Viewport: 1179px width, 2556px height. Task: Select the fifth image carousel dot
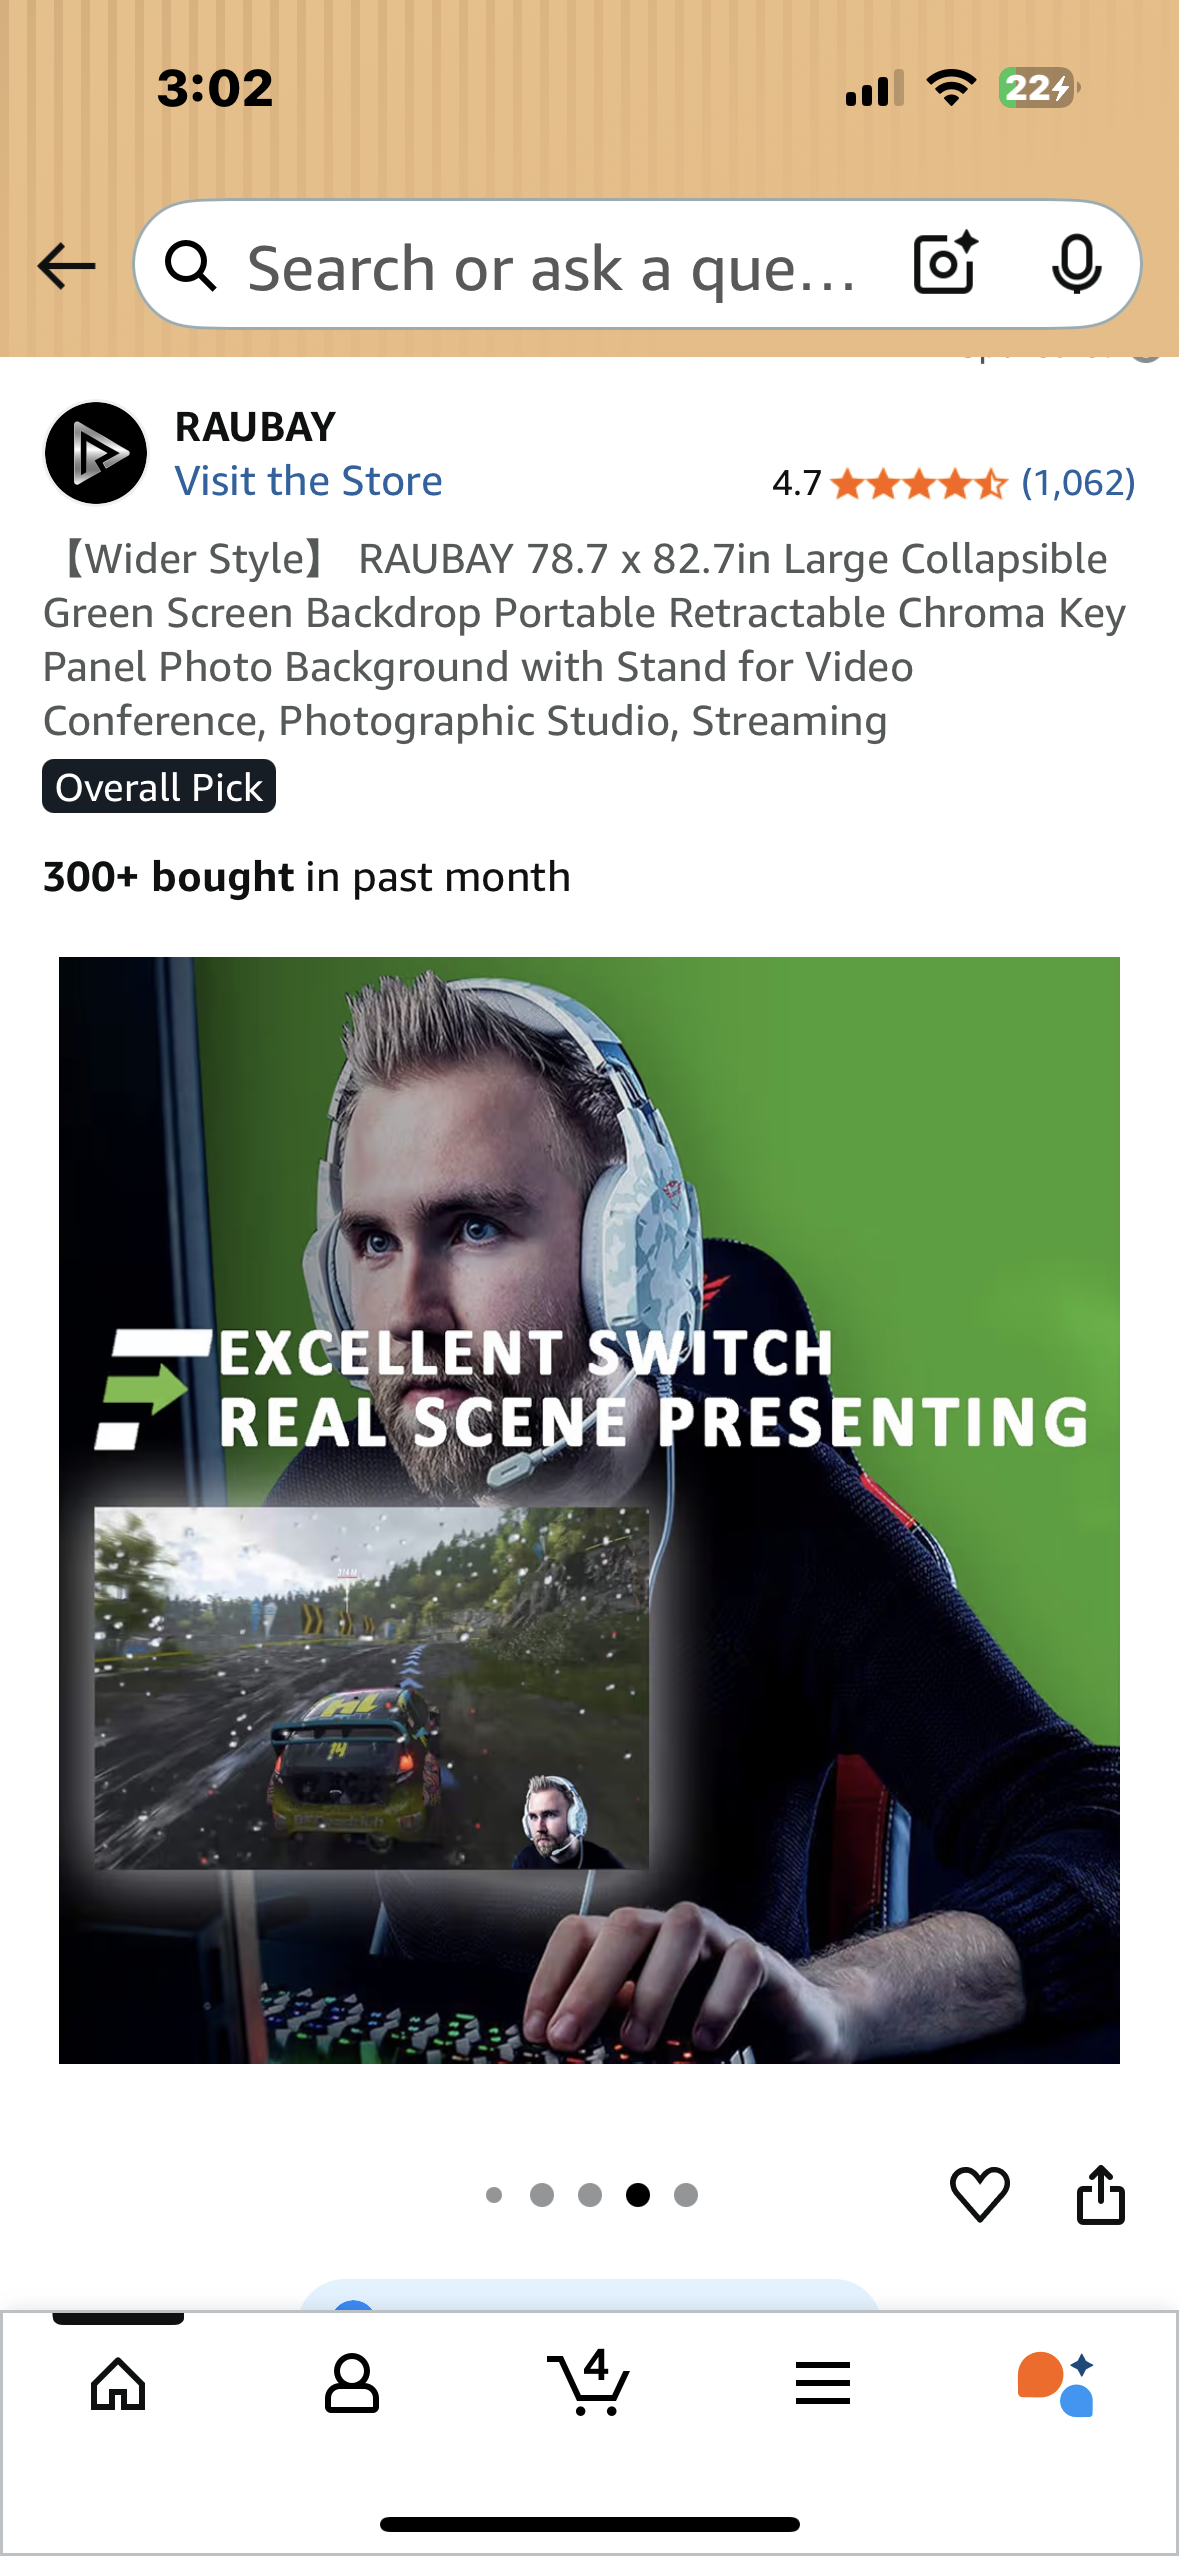[x=686, y=2195]
